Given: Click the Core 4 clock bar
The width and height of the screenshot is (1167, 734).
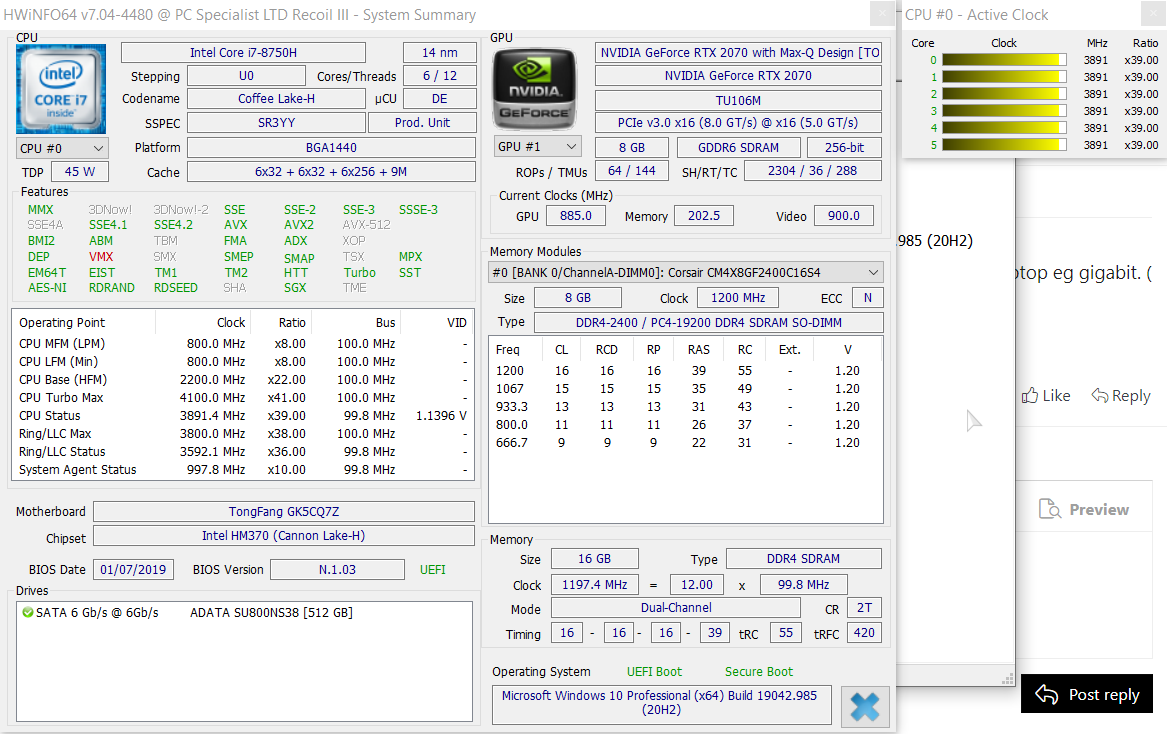Looking at the screenshot, I should coord(1004,128).
